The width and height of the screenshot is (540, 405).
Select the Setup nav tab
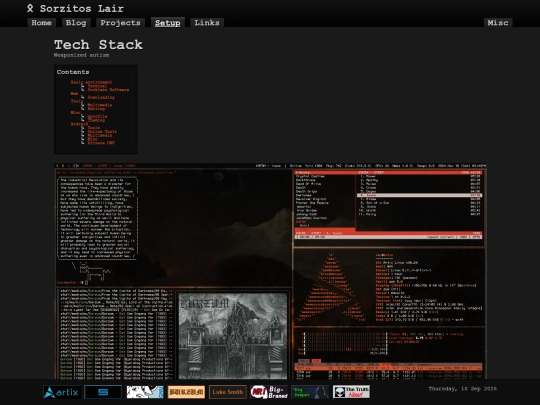[x=168, y=23]
